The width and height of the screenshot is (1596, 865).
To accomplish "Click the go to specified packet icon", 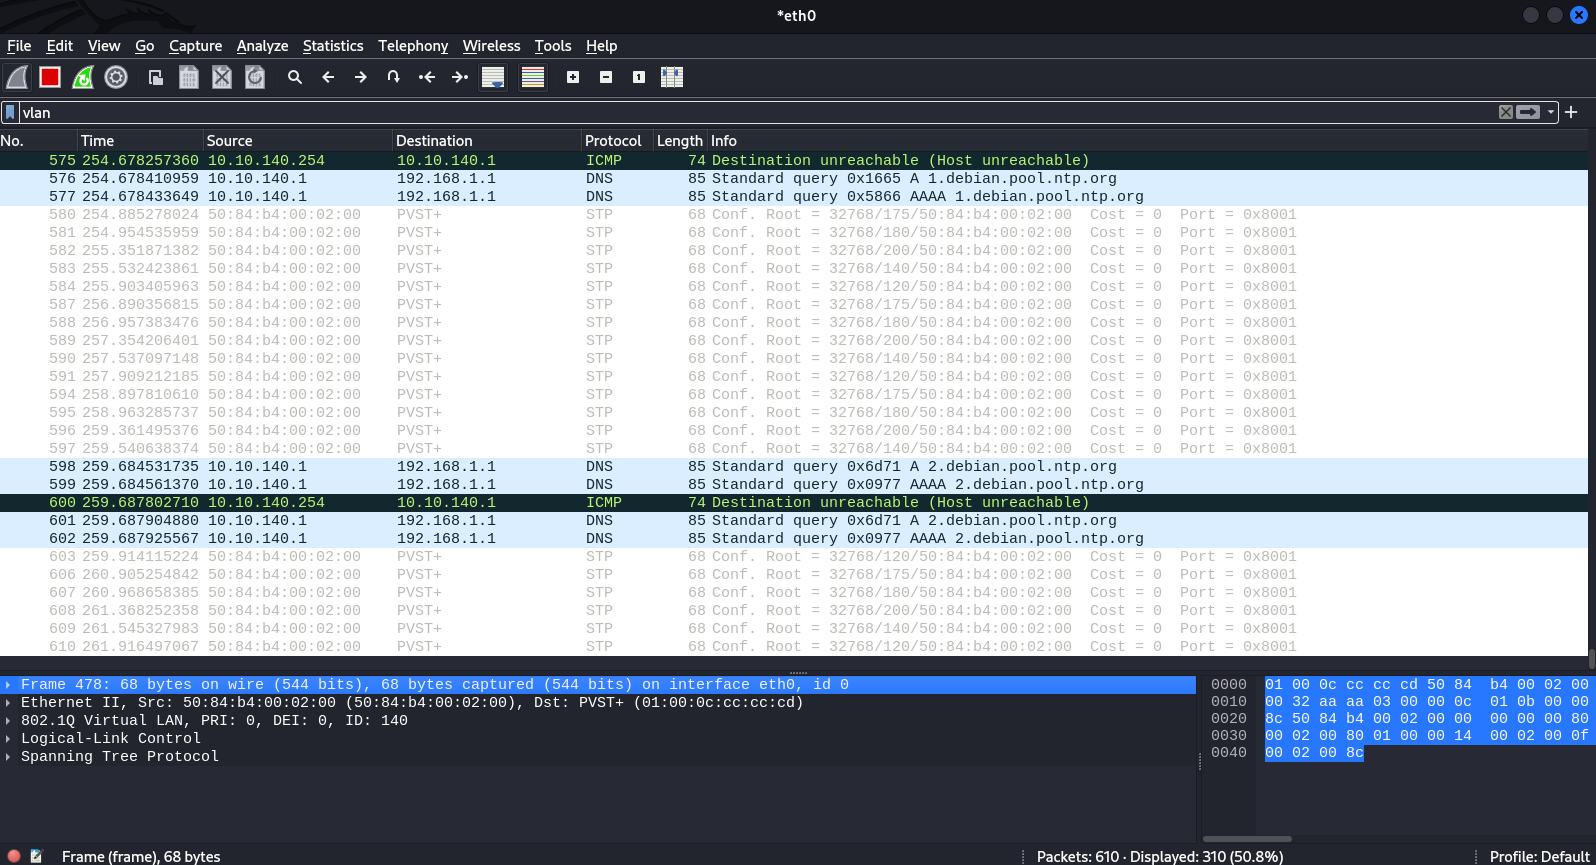I will 394,77.
